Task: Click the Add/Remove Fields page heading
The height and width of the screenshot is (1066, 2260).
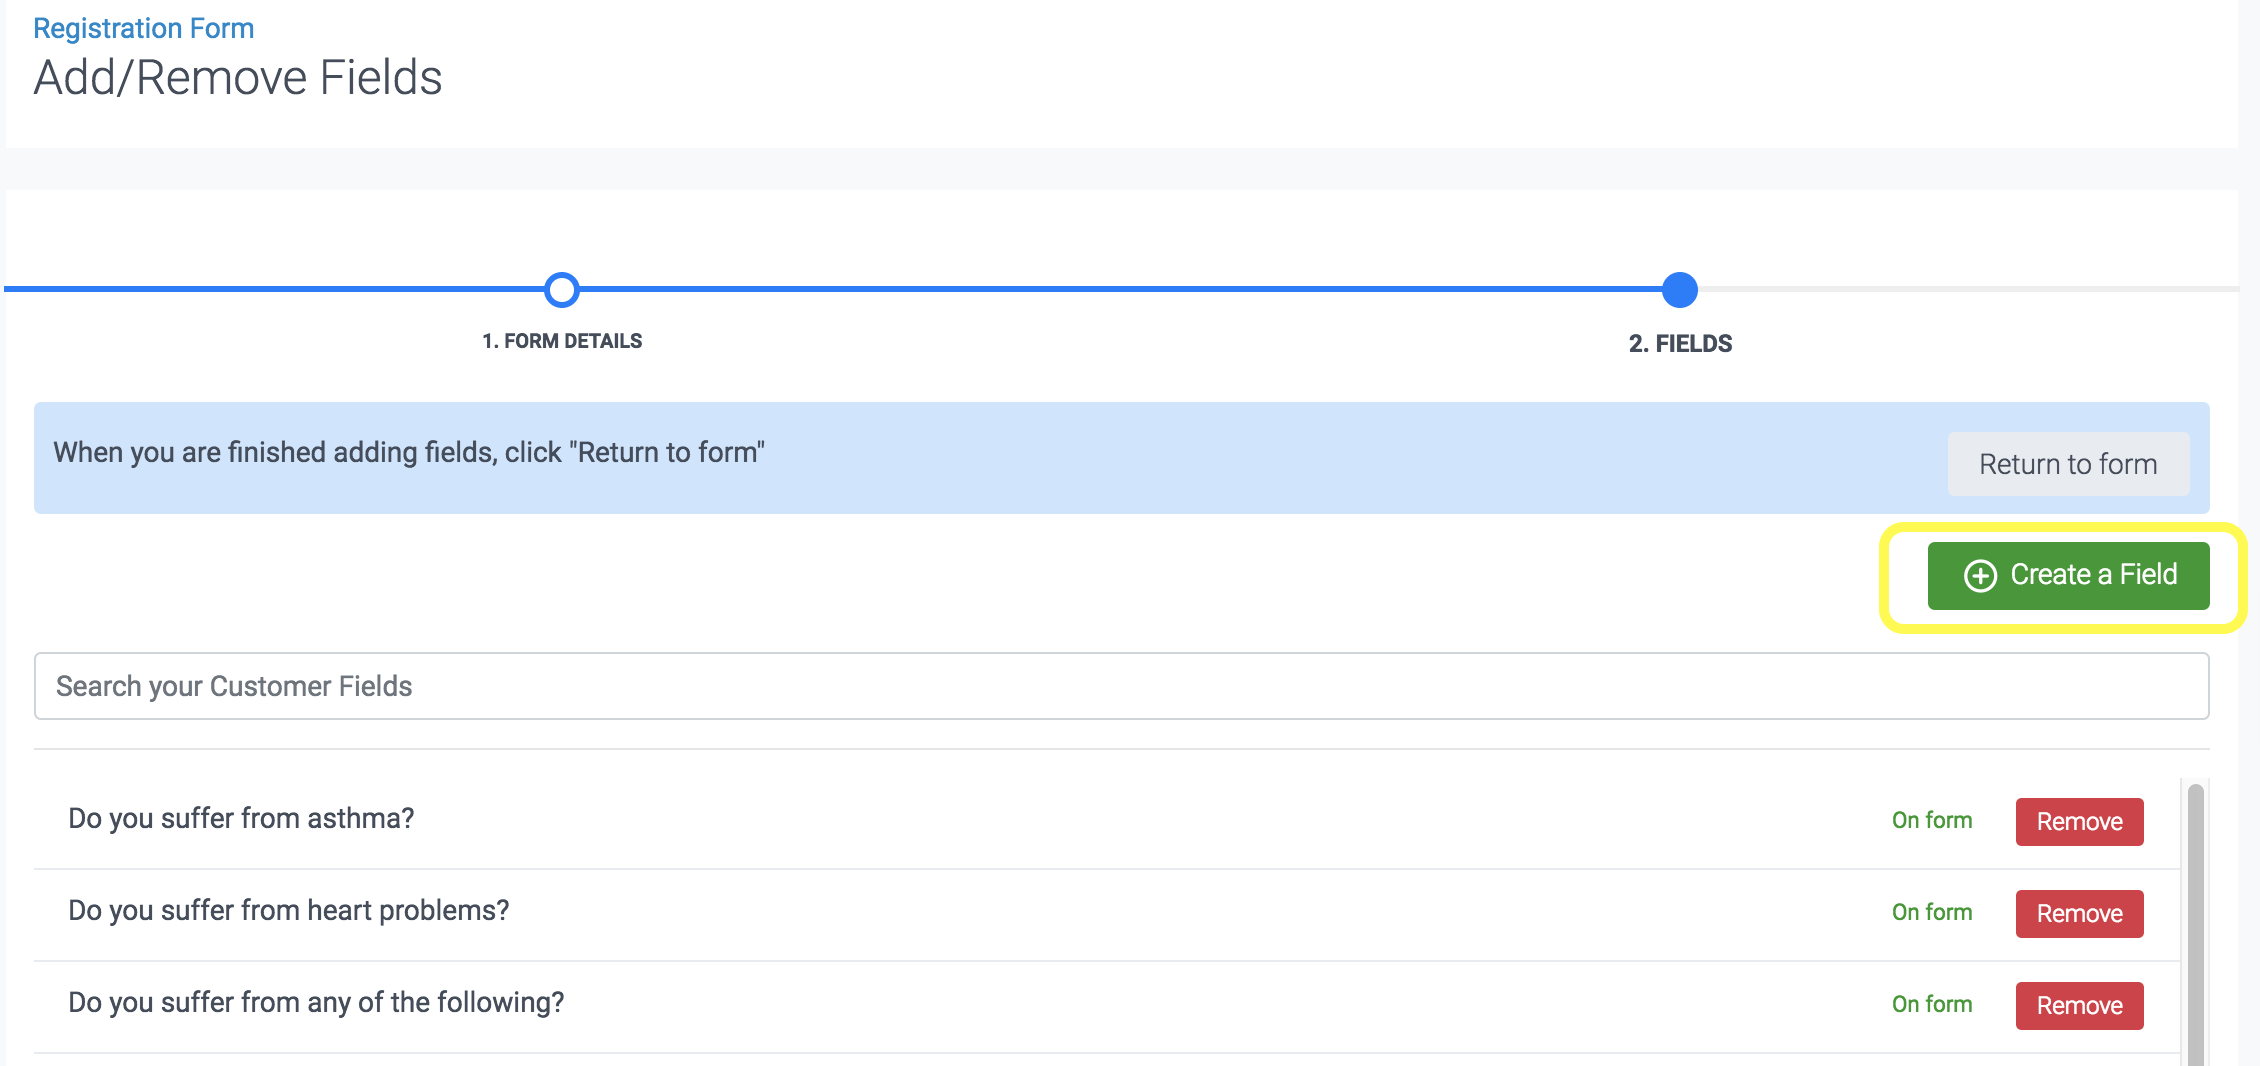Action: point(238,78)
